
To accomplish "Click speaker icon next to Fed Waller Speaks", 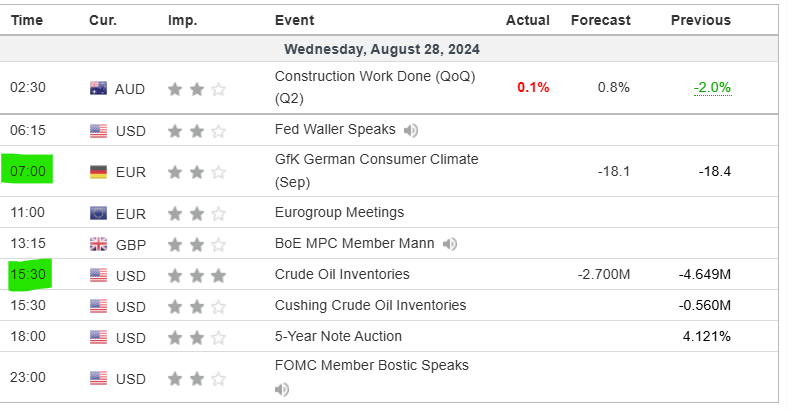I will click(412, 129).
